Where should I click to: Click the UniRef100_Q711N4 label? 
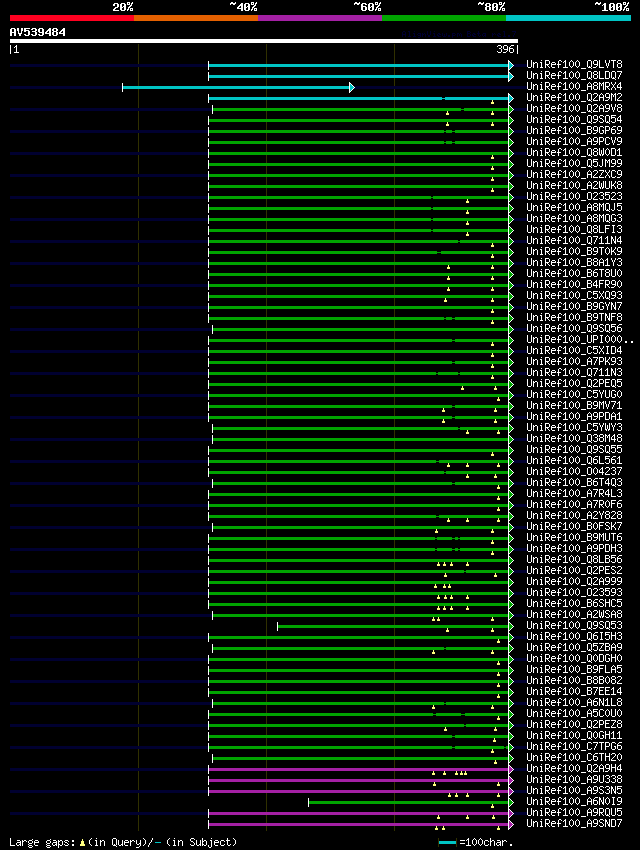coord(574,240)
